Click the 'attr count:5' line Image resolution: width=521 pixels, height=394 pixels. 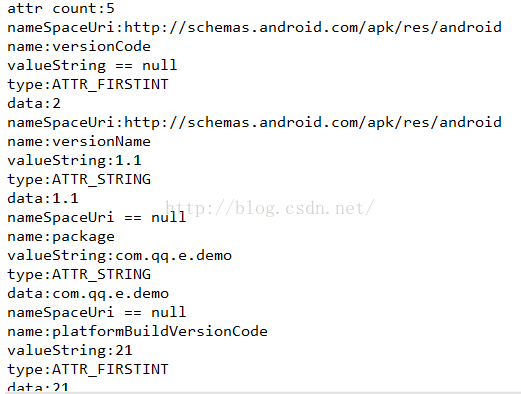(61, 8)
